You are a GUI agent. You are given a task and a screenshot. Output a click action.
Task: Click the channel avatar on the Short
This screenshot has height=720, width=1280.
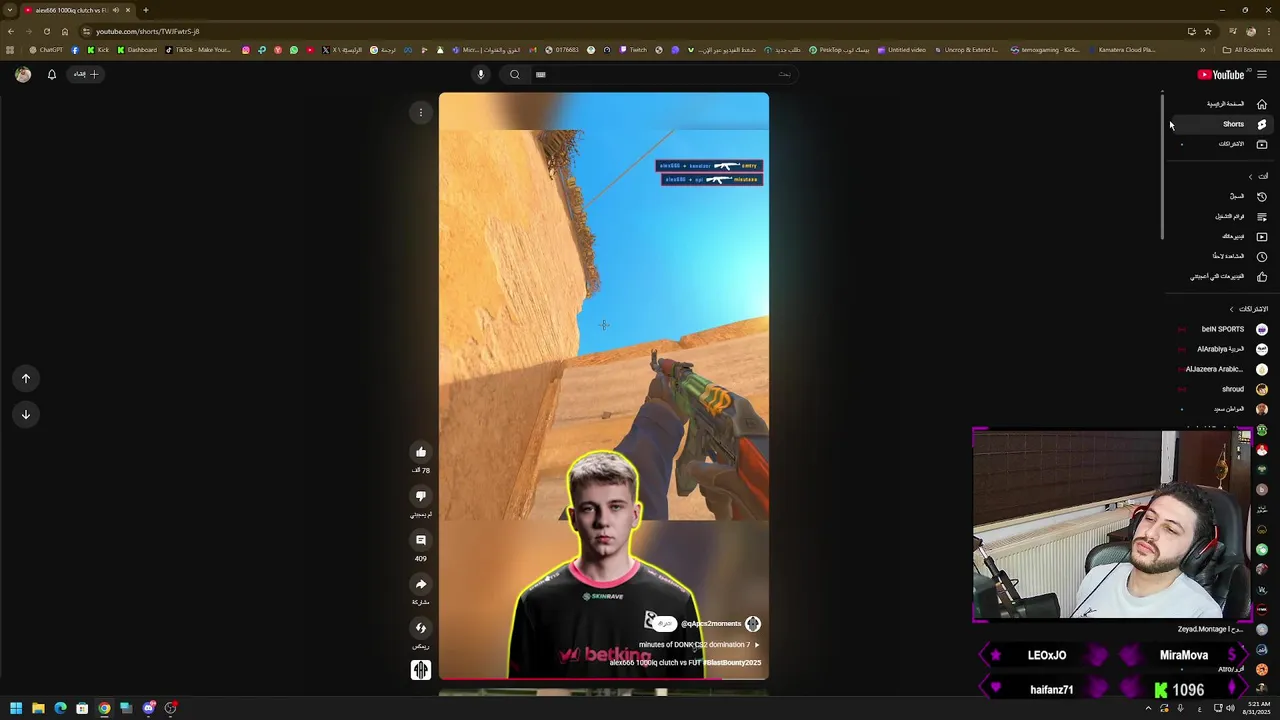coord(753,624)
